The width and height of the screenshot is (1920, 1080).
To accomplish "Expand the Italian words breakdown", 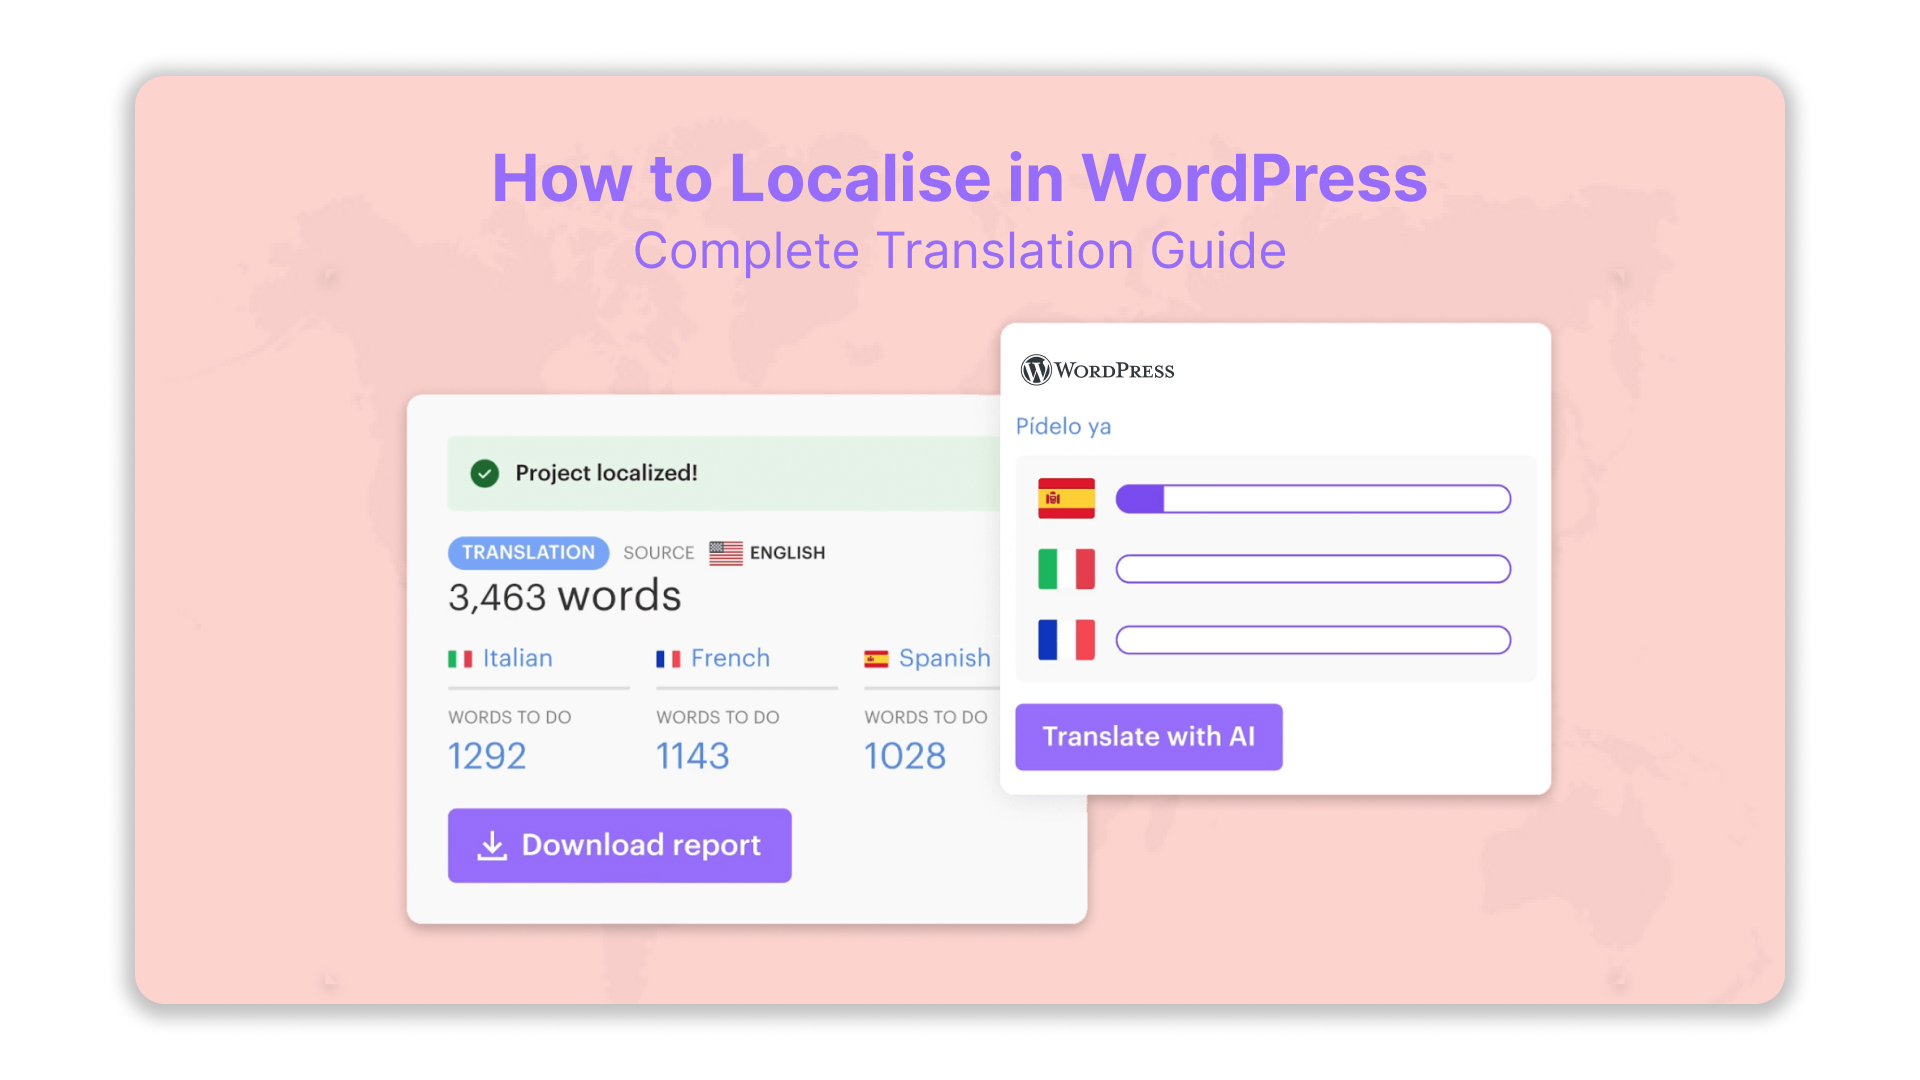I will pos(517,658).
